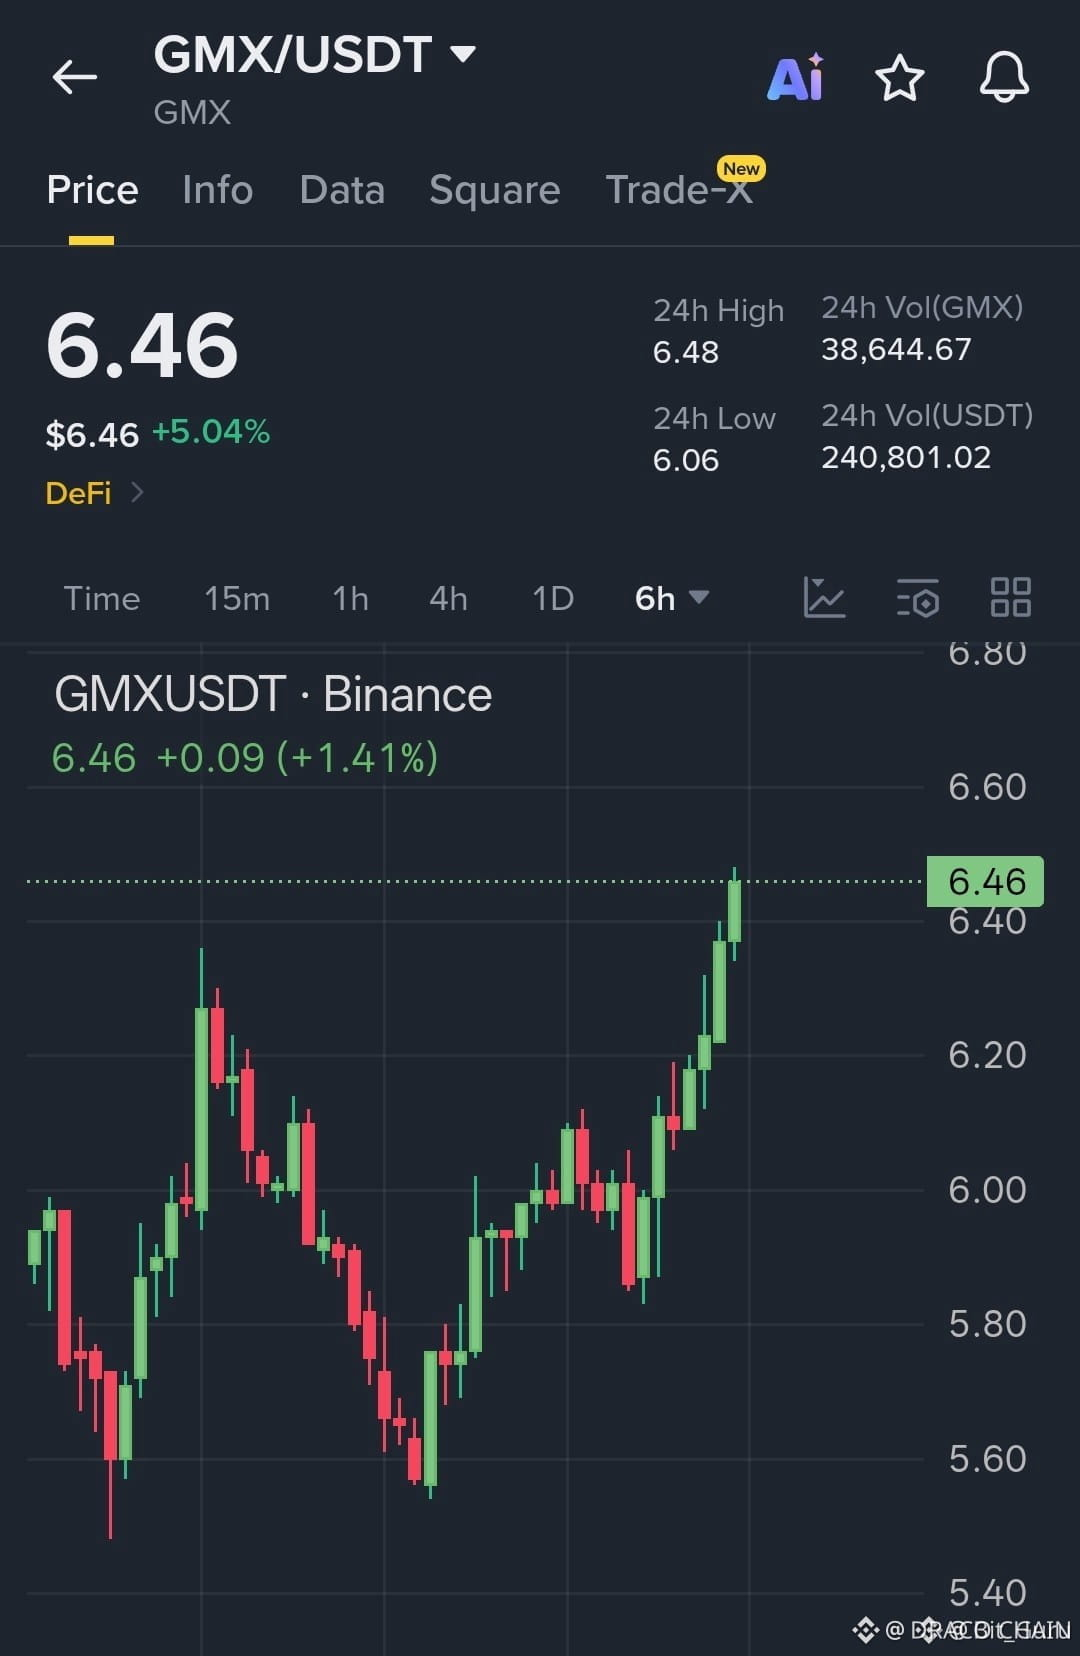Select the 1D chart interval
Screen dimensions: 1080x1656
553,598
